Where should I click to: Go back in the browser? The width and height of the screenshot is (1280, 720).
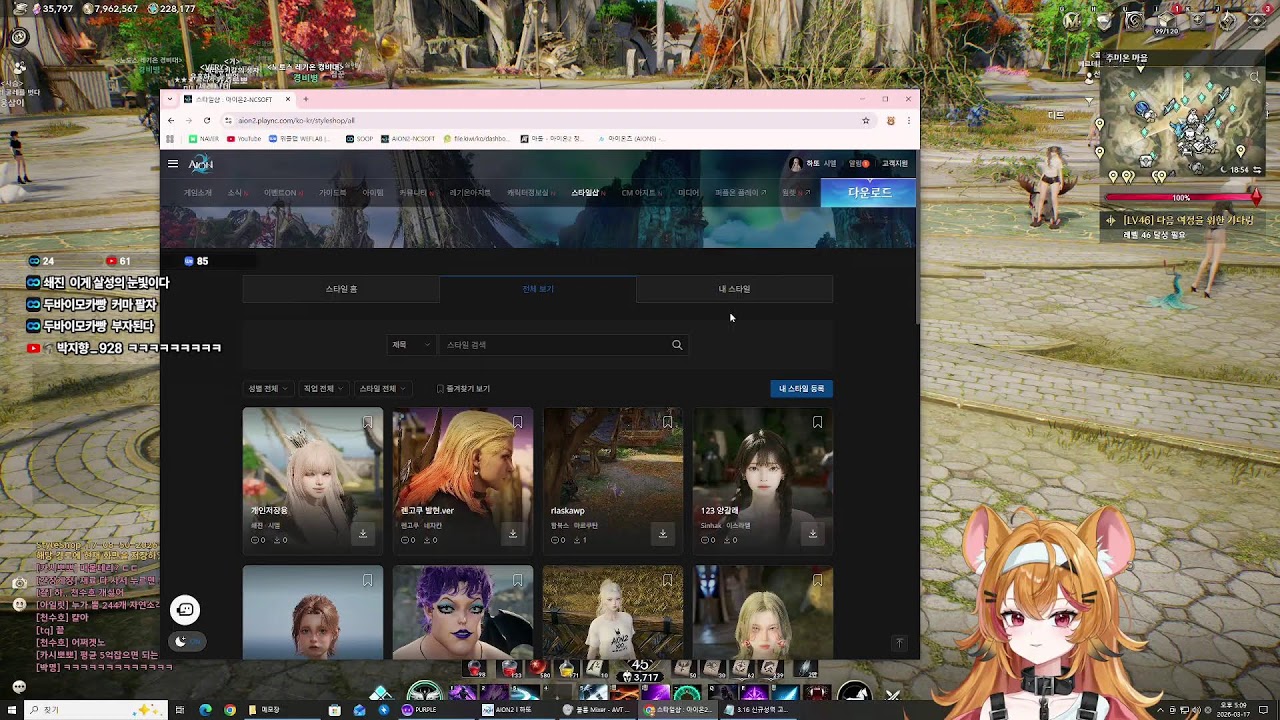pyautogui.click(x=171, y=120)
